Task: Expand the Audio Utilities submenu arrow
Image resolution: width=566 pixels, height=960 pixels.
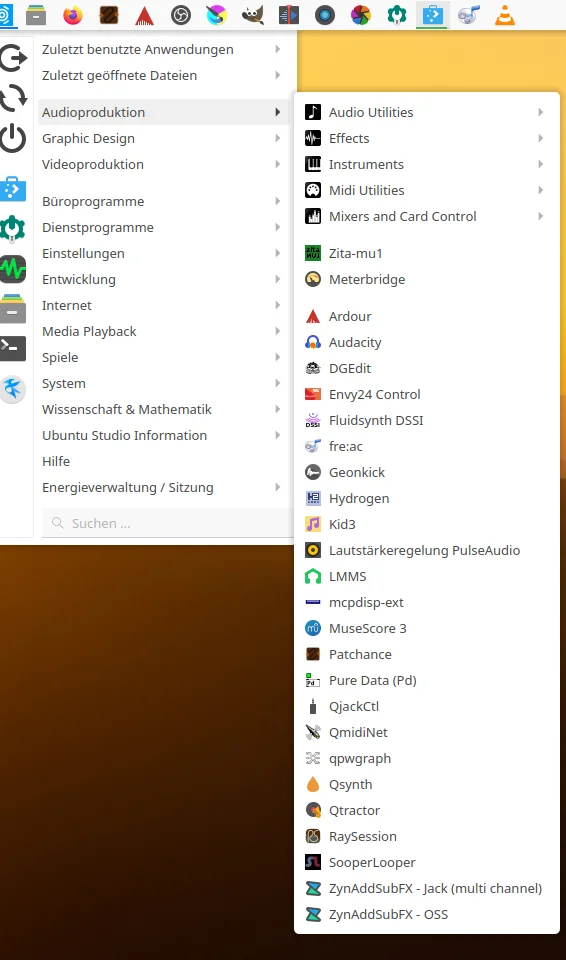Action: (541, 112)
